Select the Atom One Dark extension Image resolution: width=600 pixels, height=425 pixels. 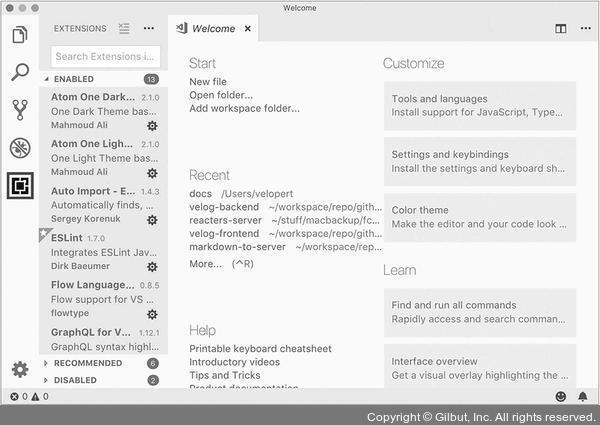[103, 111]
